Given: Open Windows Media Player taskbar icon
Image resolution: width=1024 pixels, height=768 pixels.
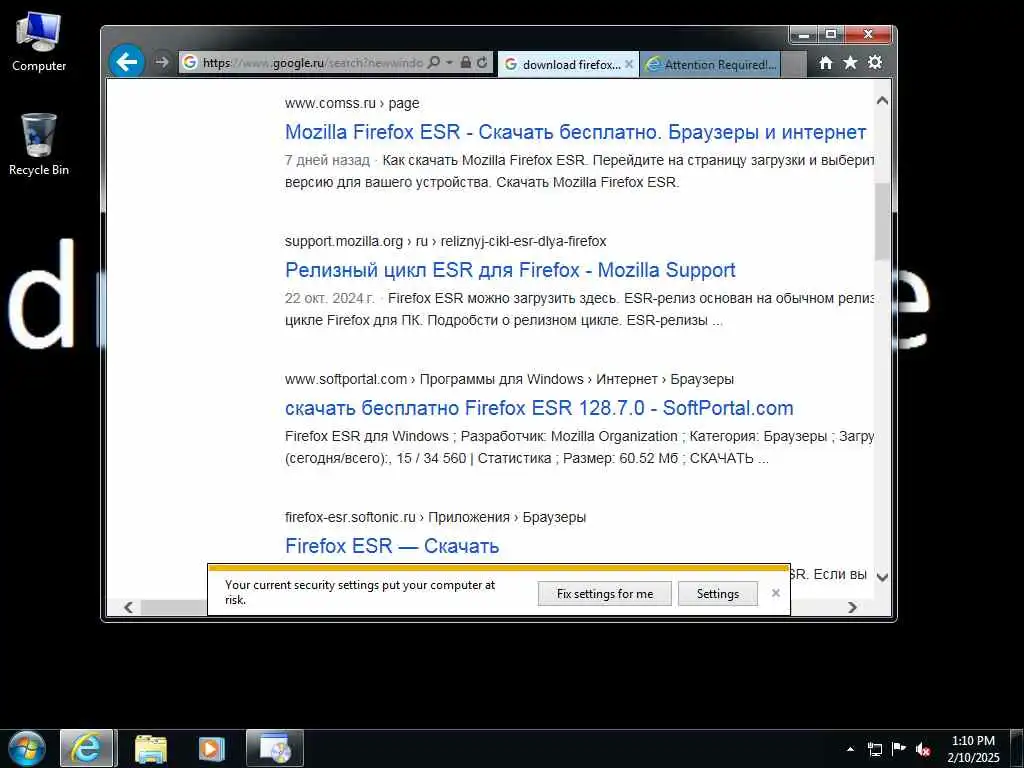Looking at the screenshot, I should [212, 749].
